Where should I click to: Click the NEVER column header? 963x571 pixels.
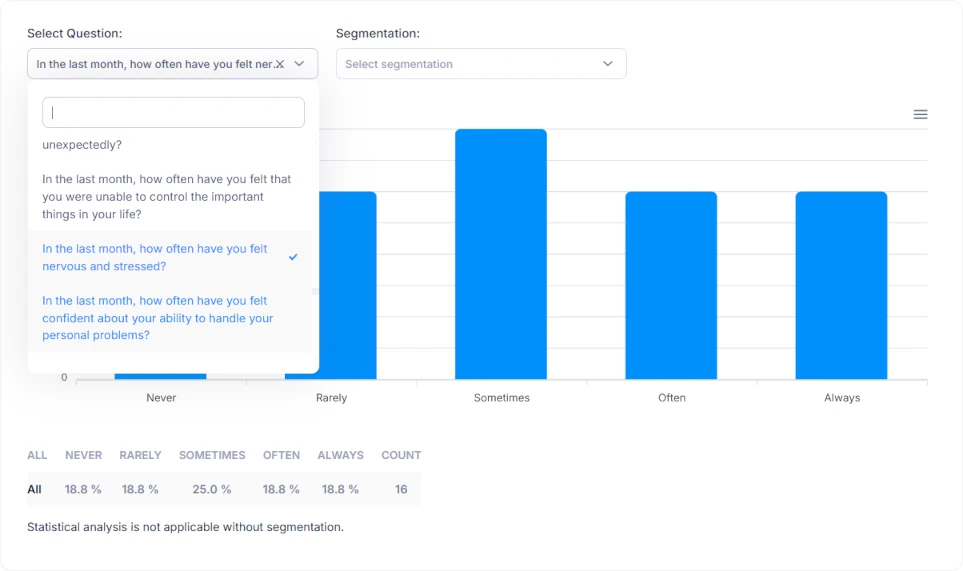(x=84, y=455)
